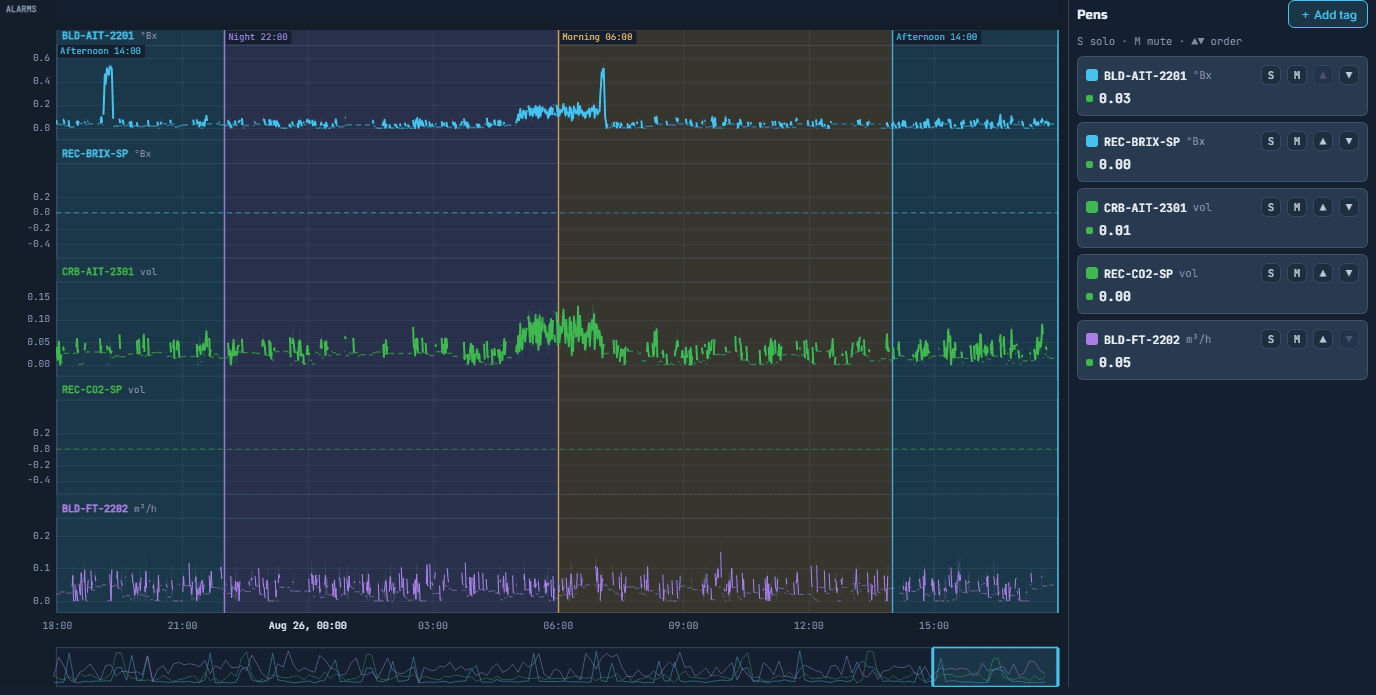Move CRB-AIT-2301 pen down in order

[1349, 207]
